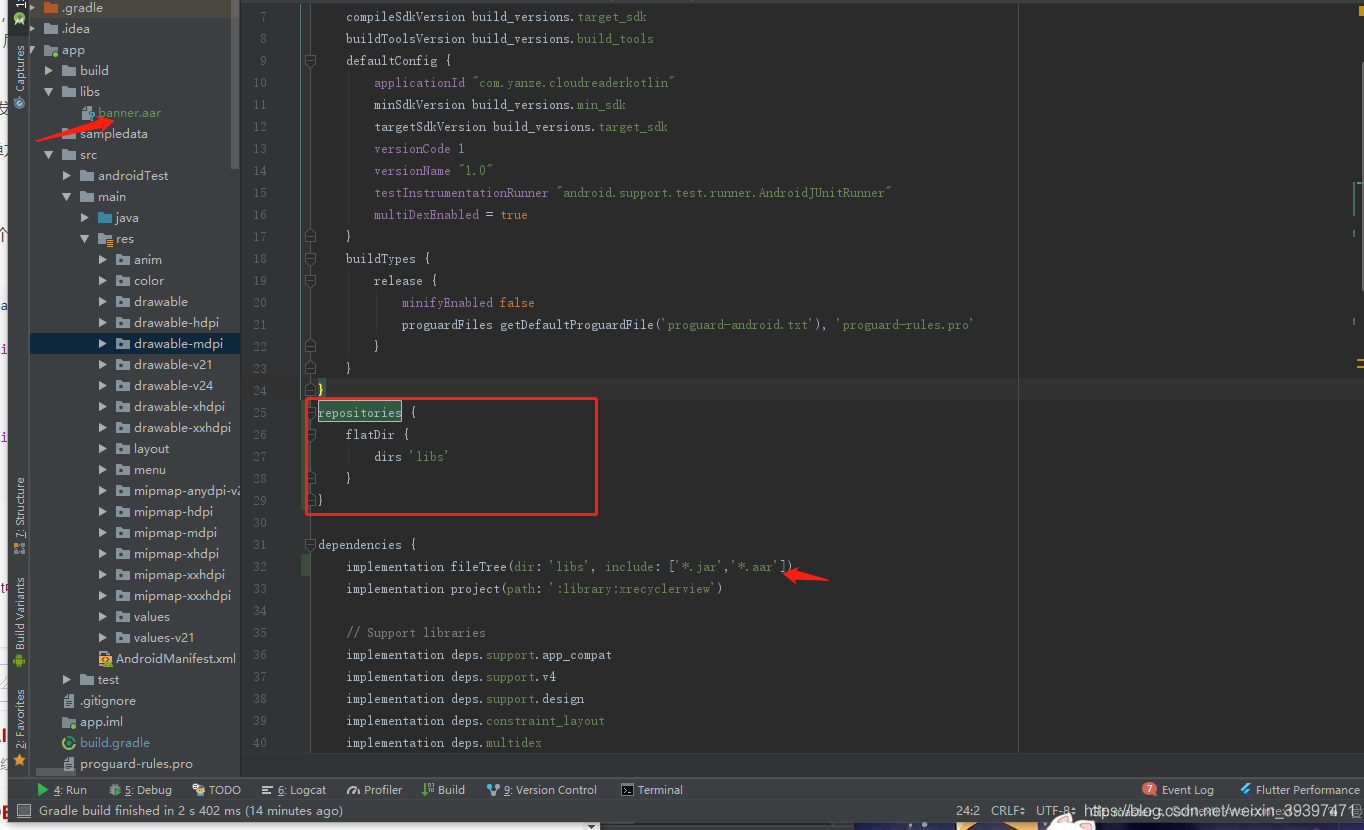The height and width of the screenshot is (830, 1364).
Task: Click the java source folder icon
Action: point(105,218)
